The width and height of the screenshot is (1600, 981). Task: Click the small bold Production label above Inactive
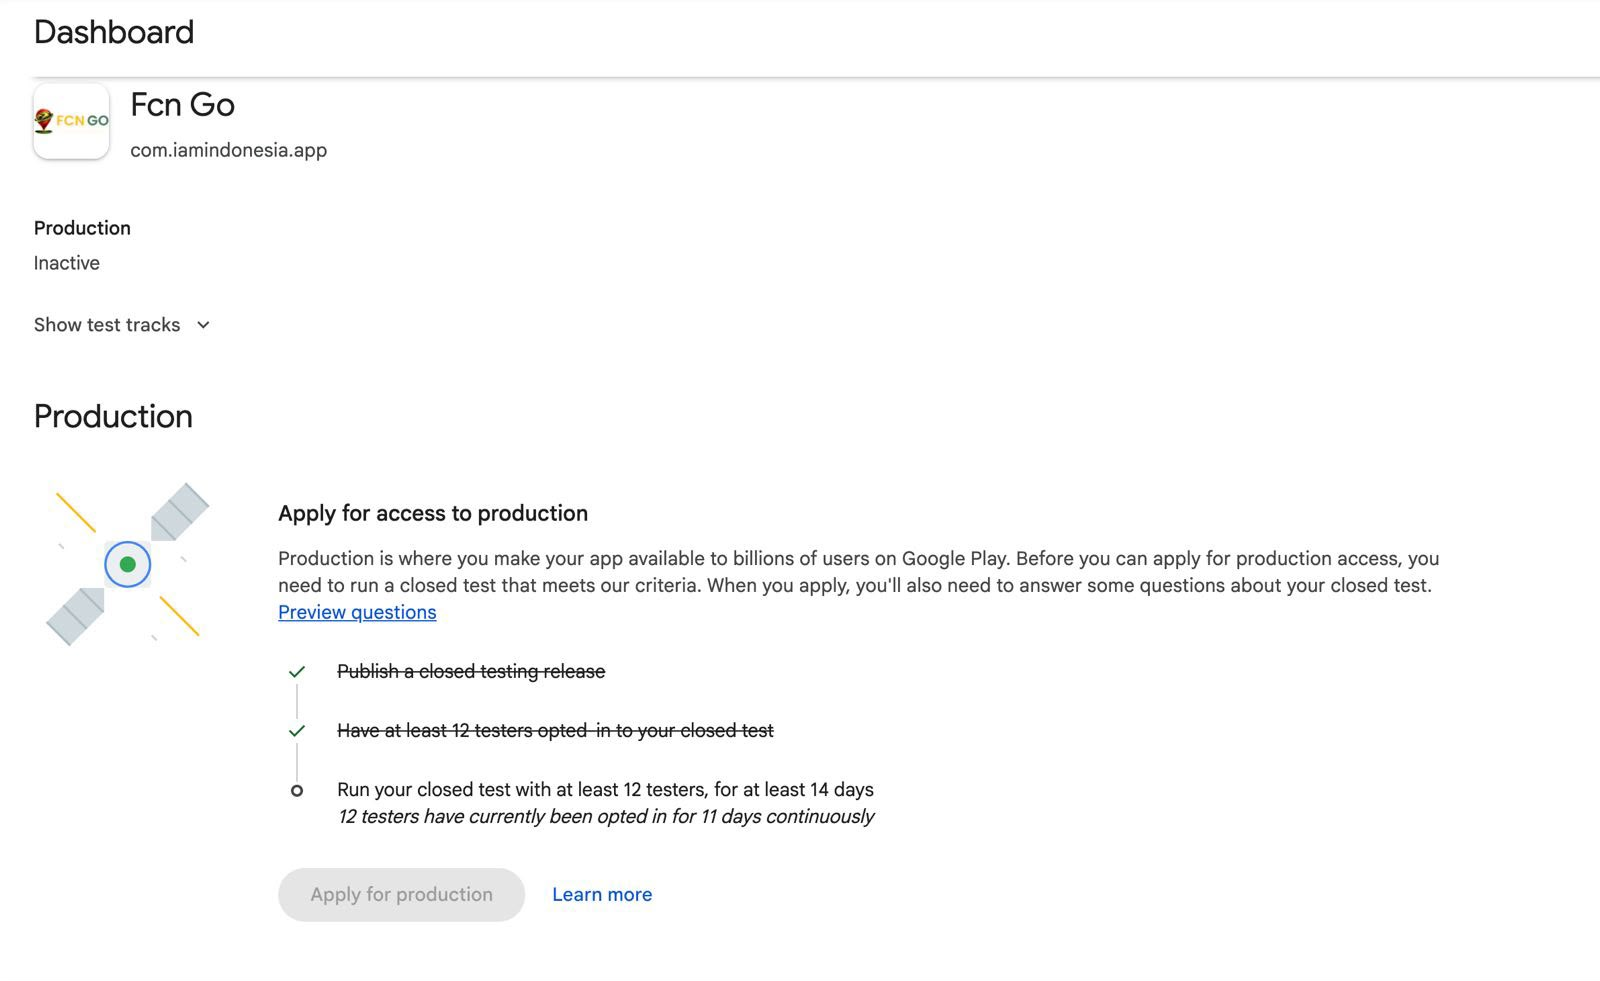click(82, 228)
